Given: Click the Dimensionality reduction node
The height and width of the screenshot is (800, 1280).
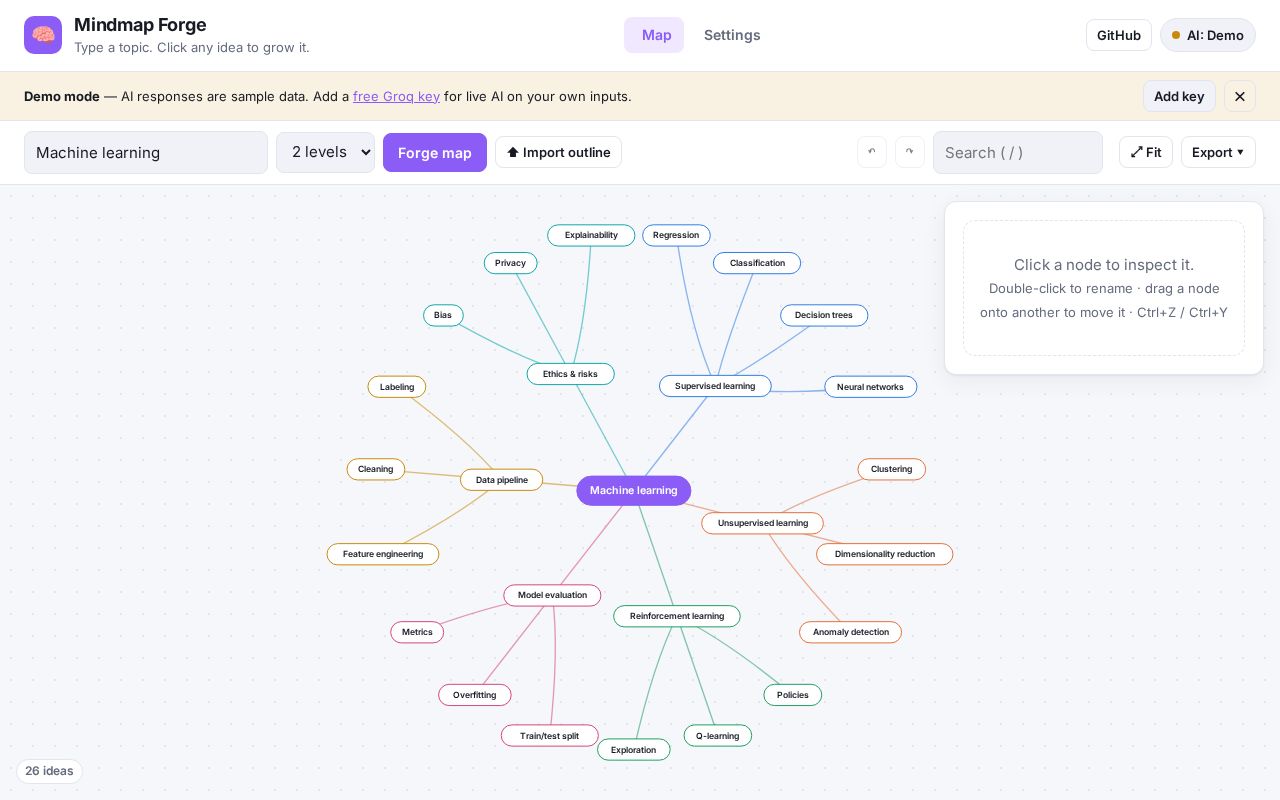Looking at the screenshot, I should (884, 554).
